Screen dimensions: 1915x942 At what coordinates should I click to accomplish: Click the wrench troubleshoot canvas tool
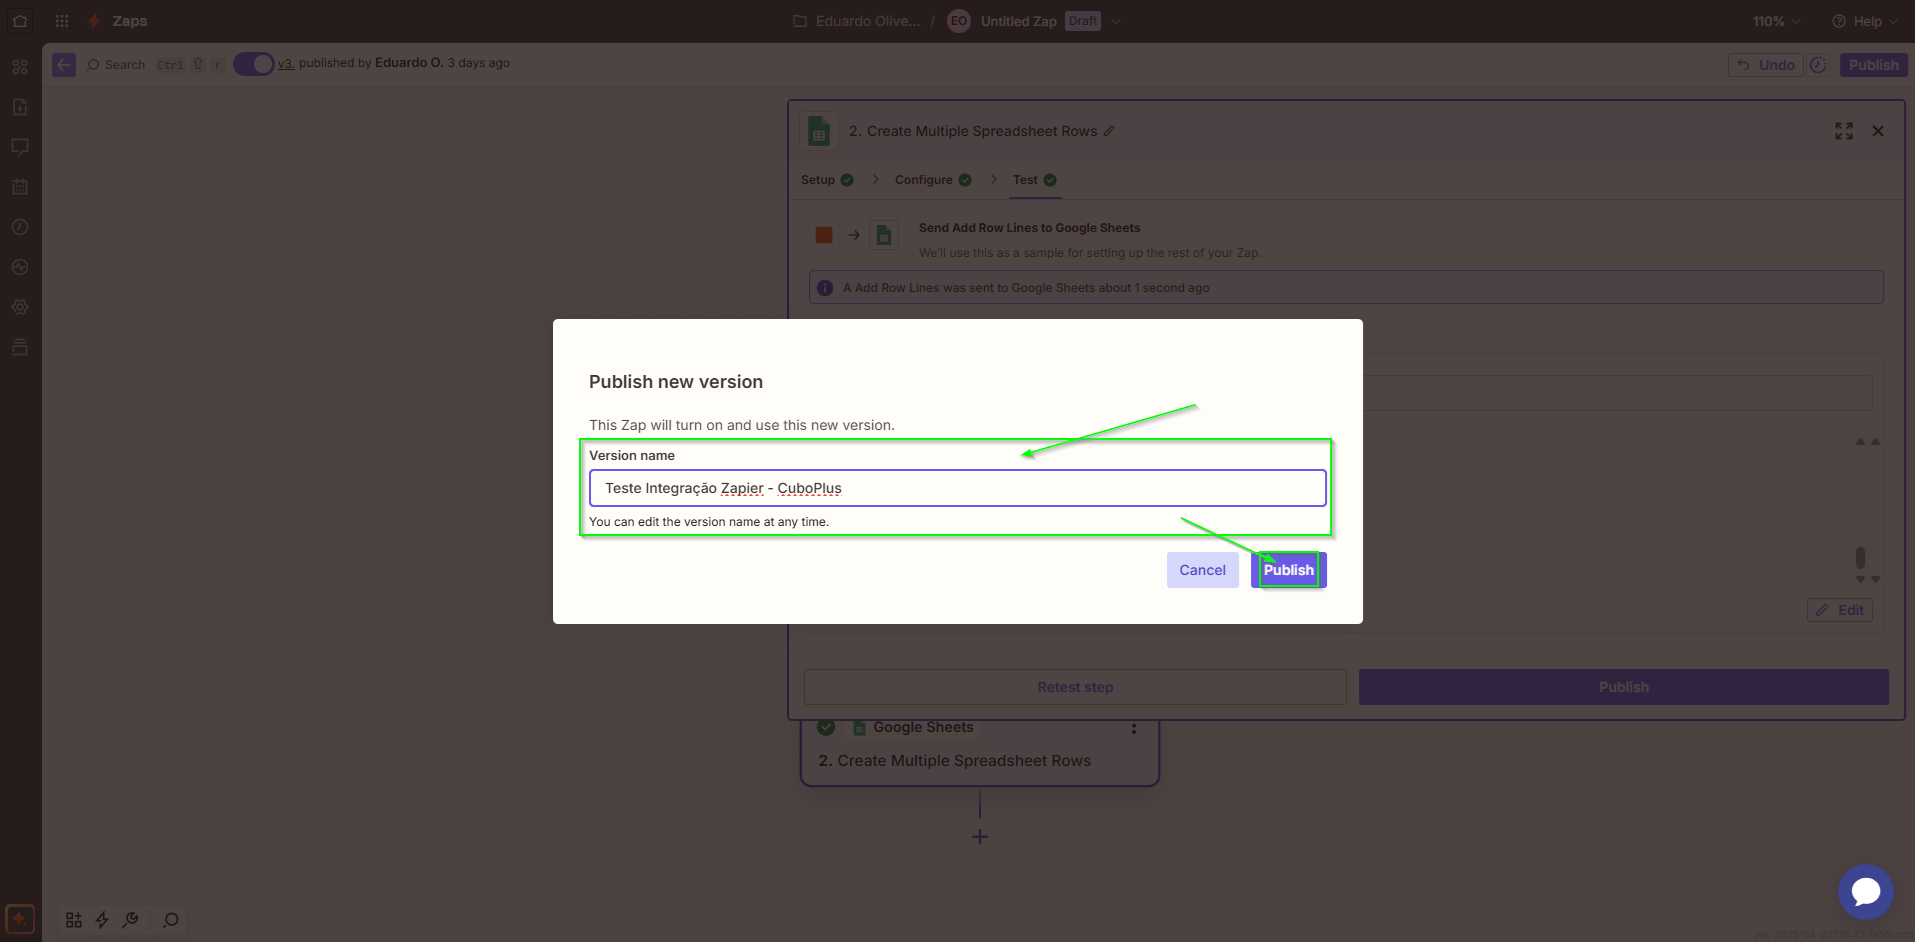coord(130,920)
